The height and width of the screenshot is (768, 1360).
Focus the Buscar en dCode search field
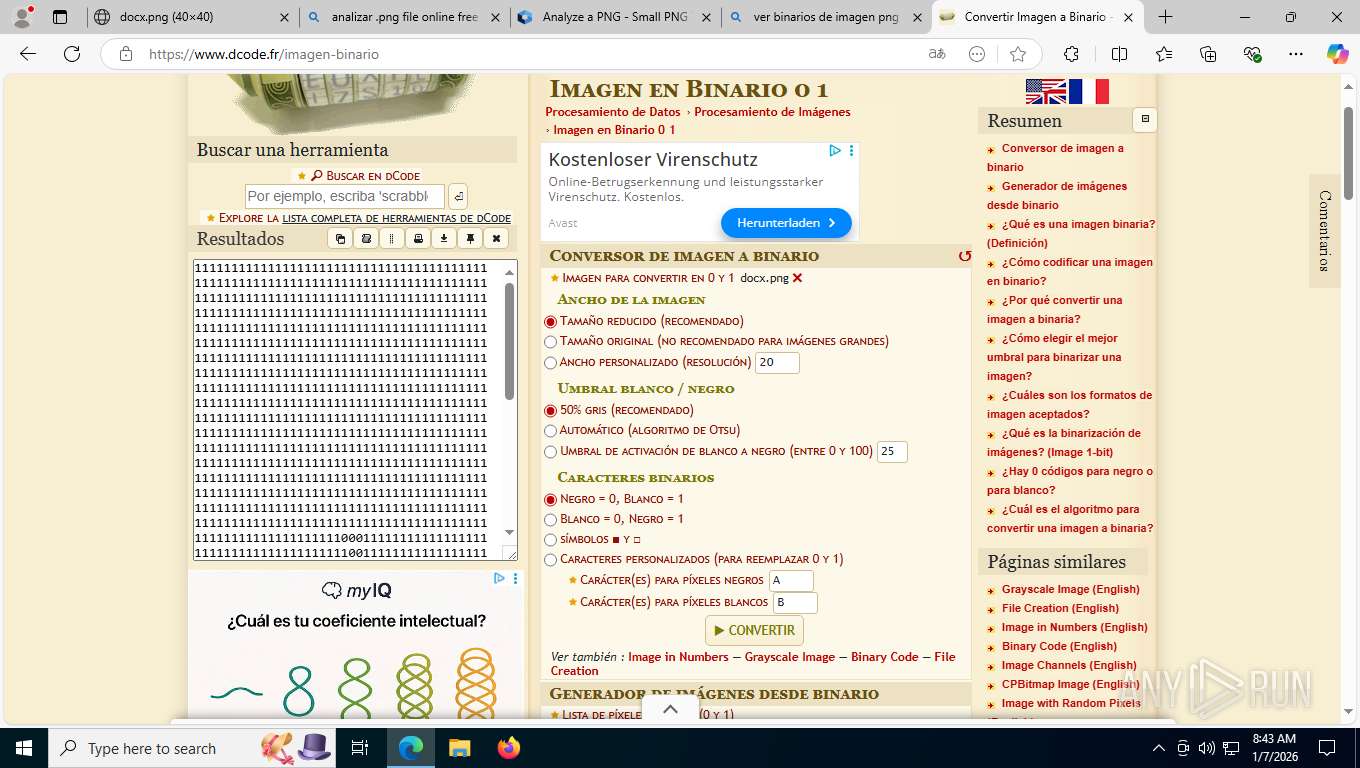(345, 196)
